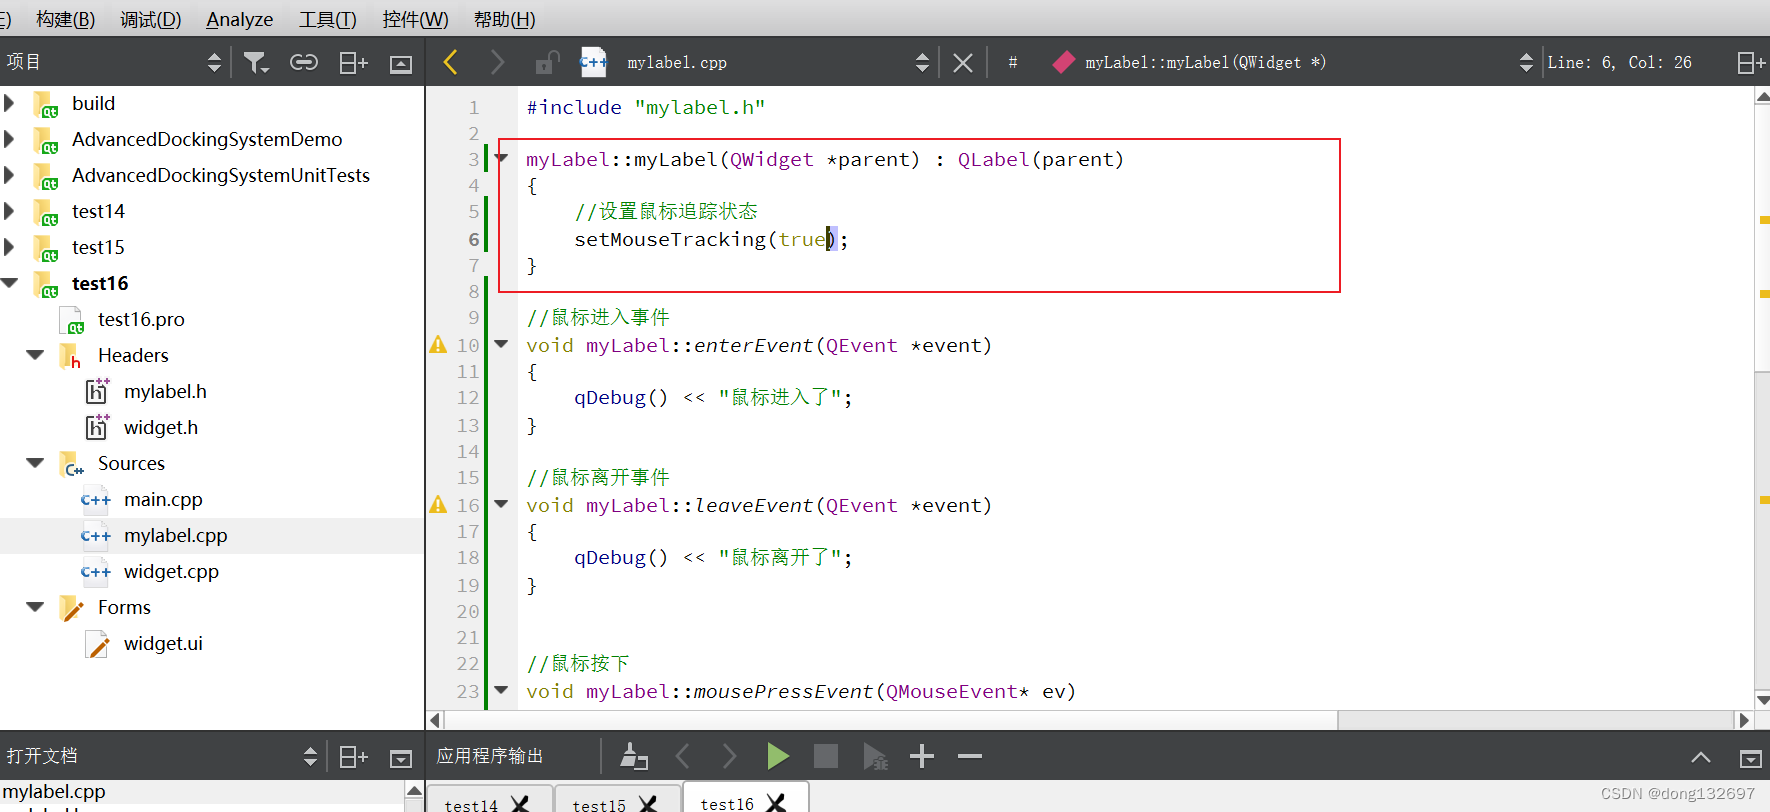Toggle file writable lock icon
The image size is (1770, 812).
[x=546, y=63]
